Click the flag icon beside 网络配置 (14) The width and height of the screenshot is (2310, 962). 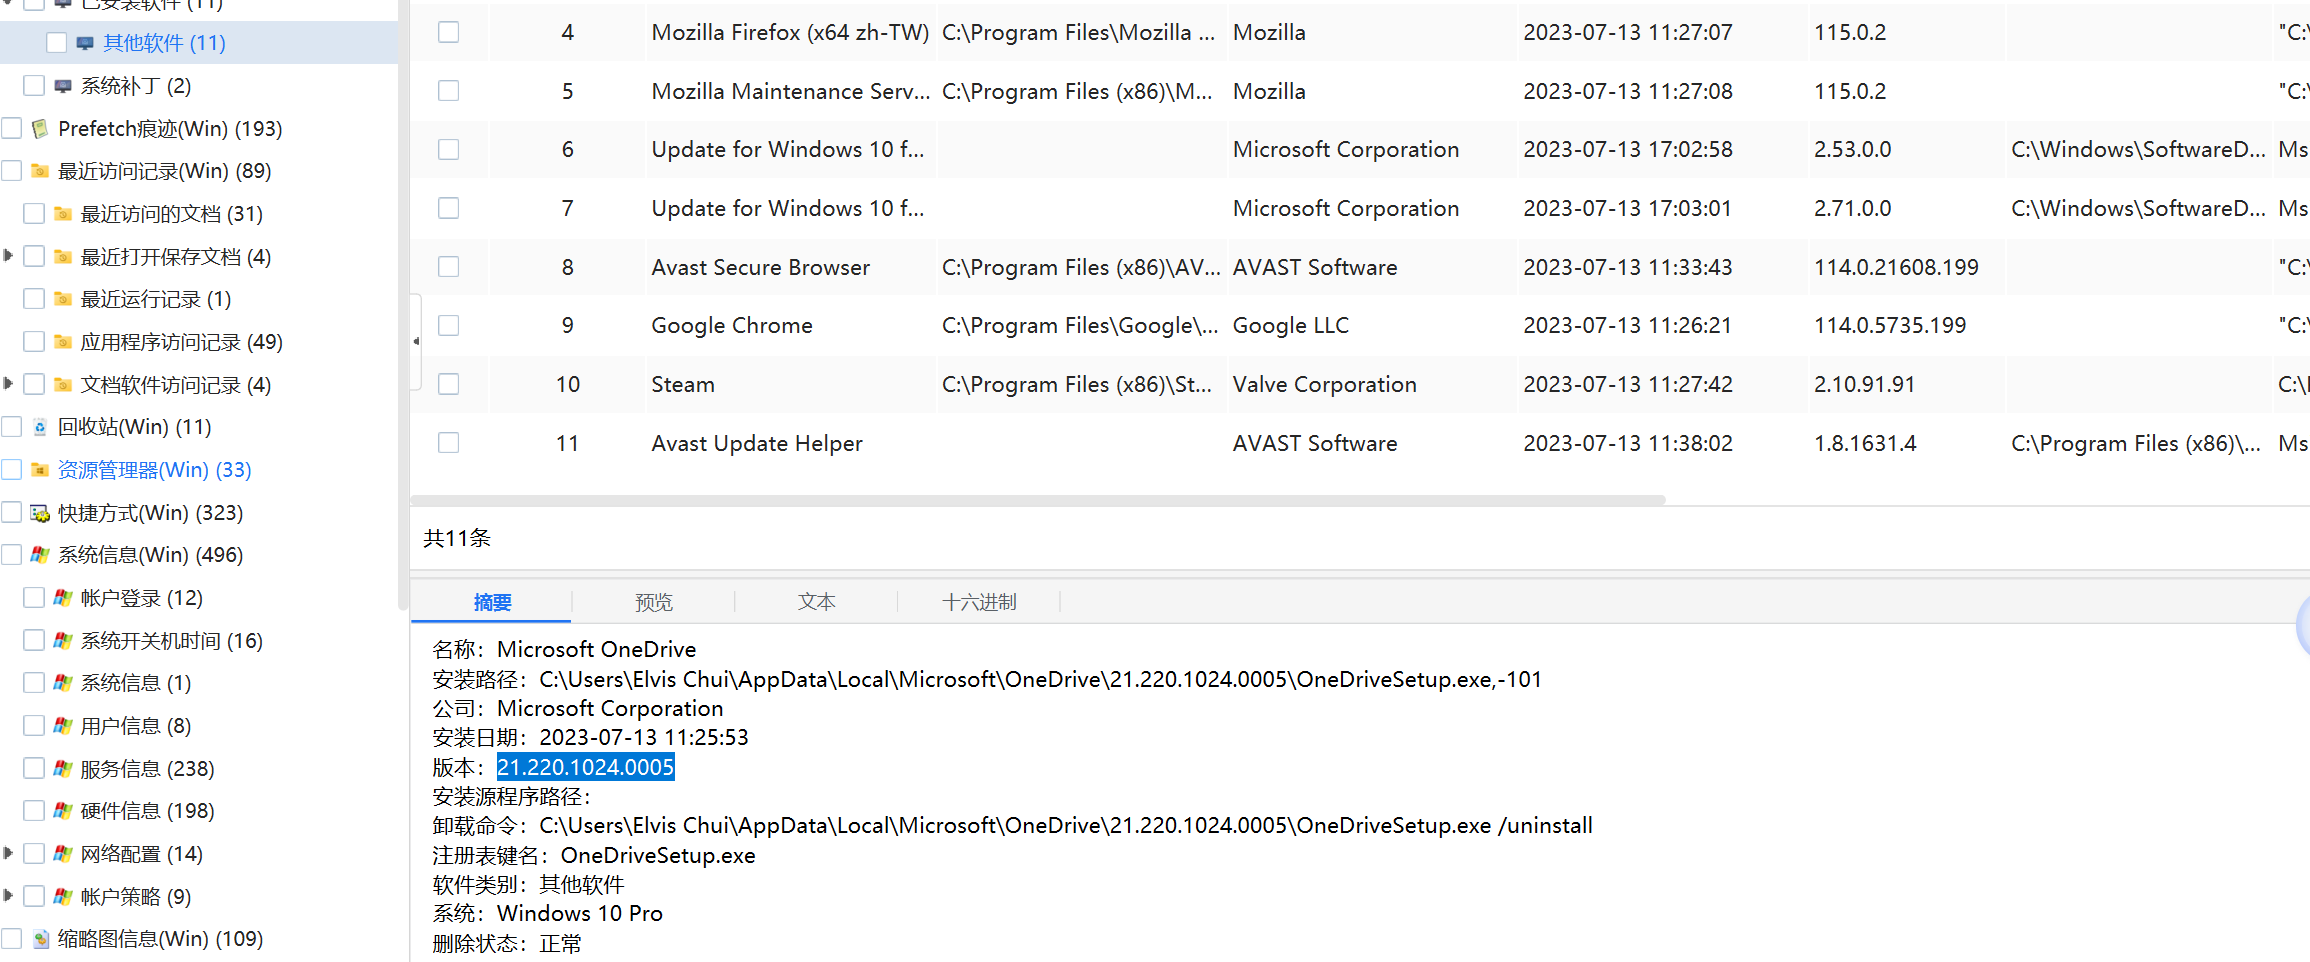point(63,854)
